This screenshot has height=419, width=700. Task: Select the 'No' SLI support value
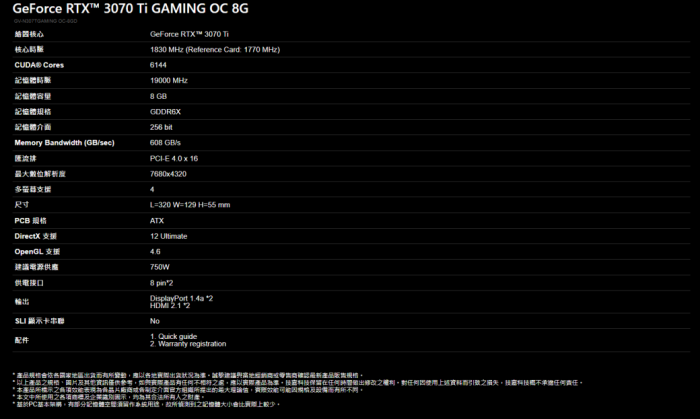(154, 321)
